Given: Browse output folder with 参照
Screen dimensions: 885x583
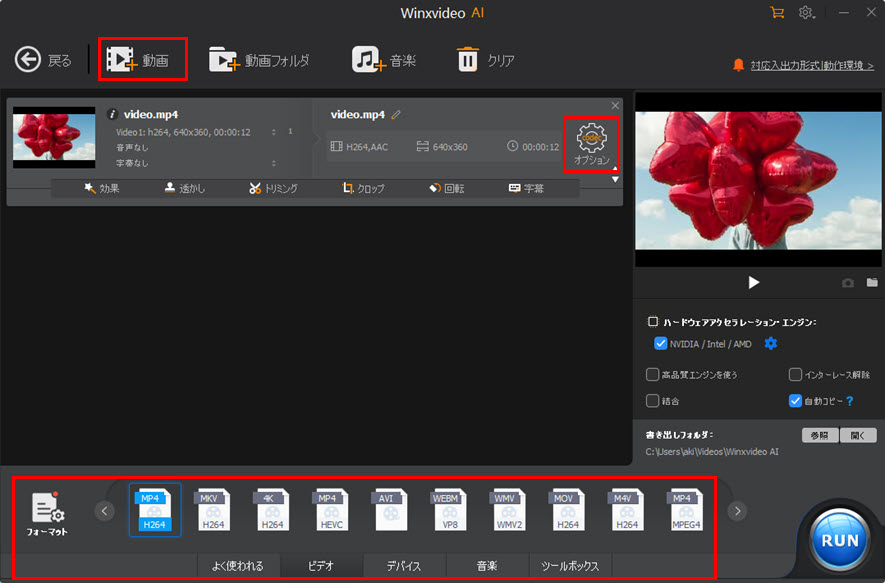Looking at the screenshot, I should (x=820, y=435).
